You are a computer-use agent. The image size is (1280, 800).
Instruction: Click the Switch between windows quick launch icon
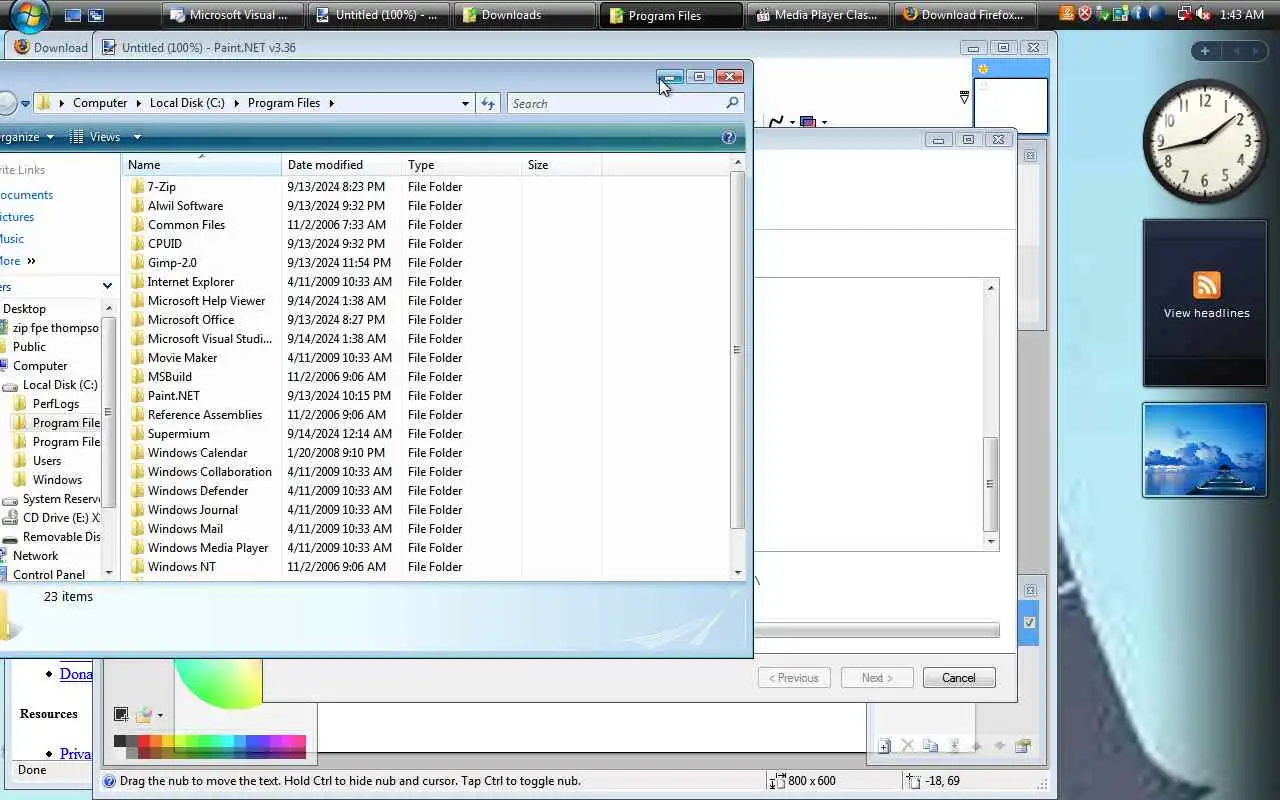[x=96, y=15]
